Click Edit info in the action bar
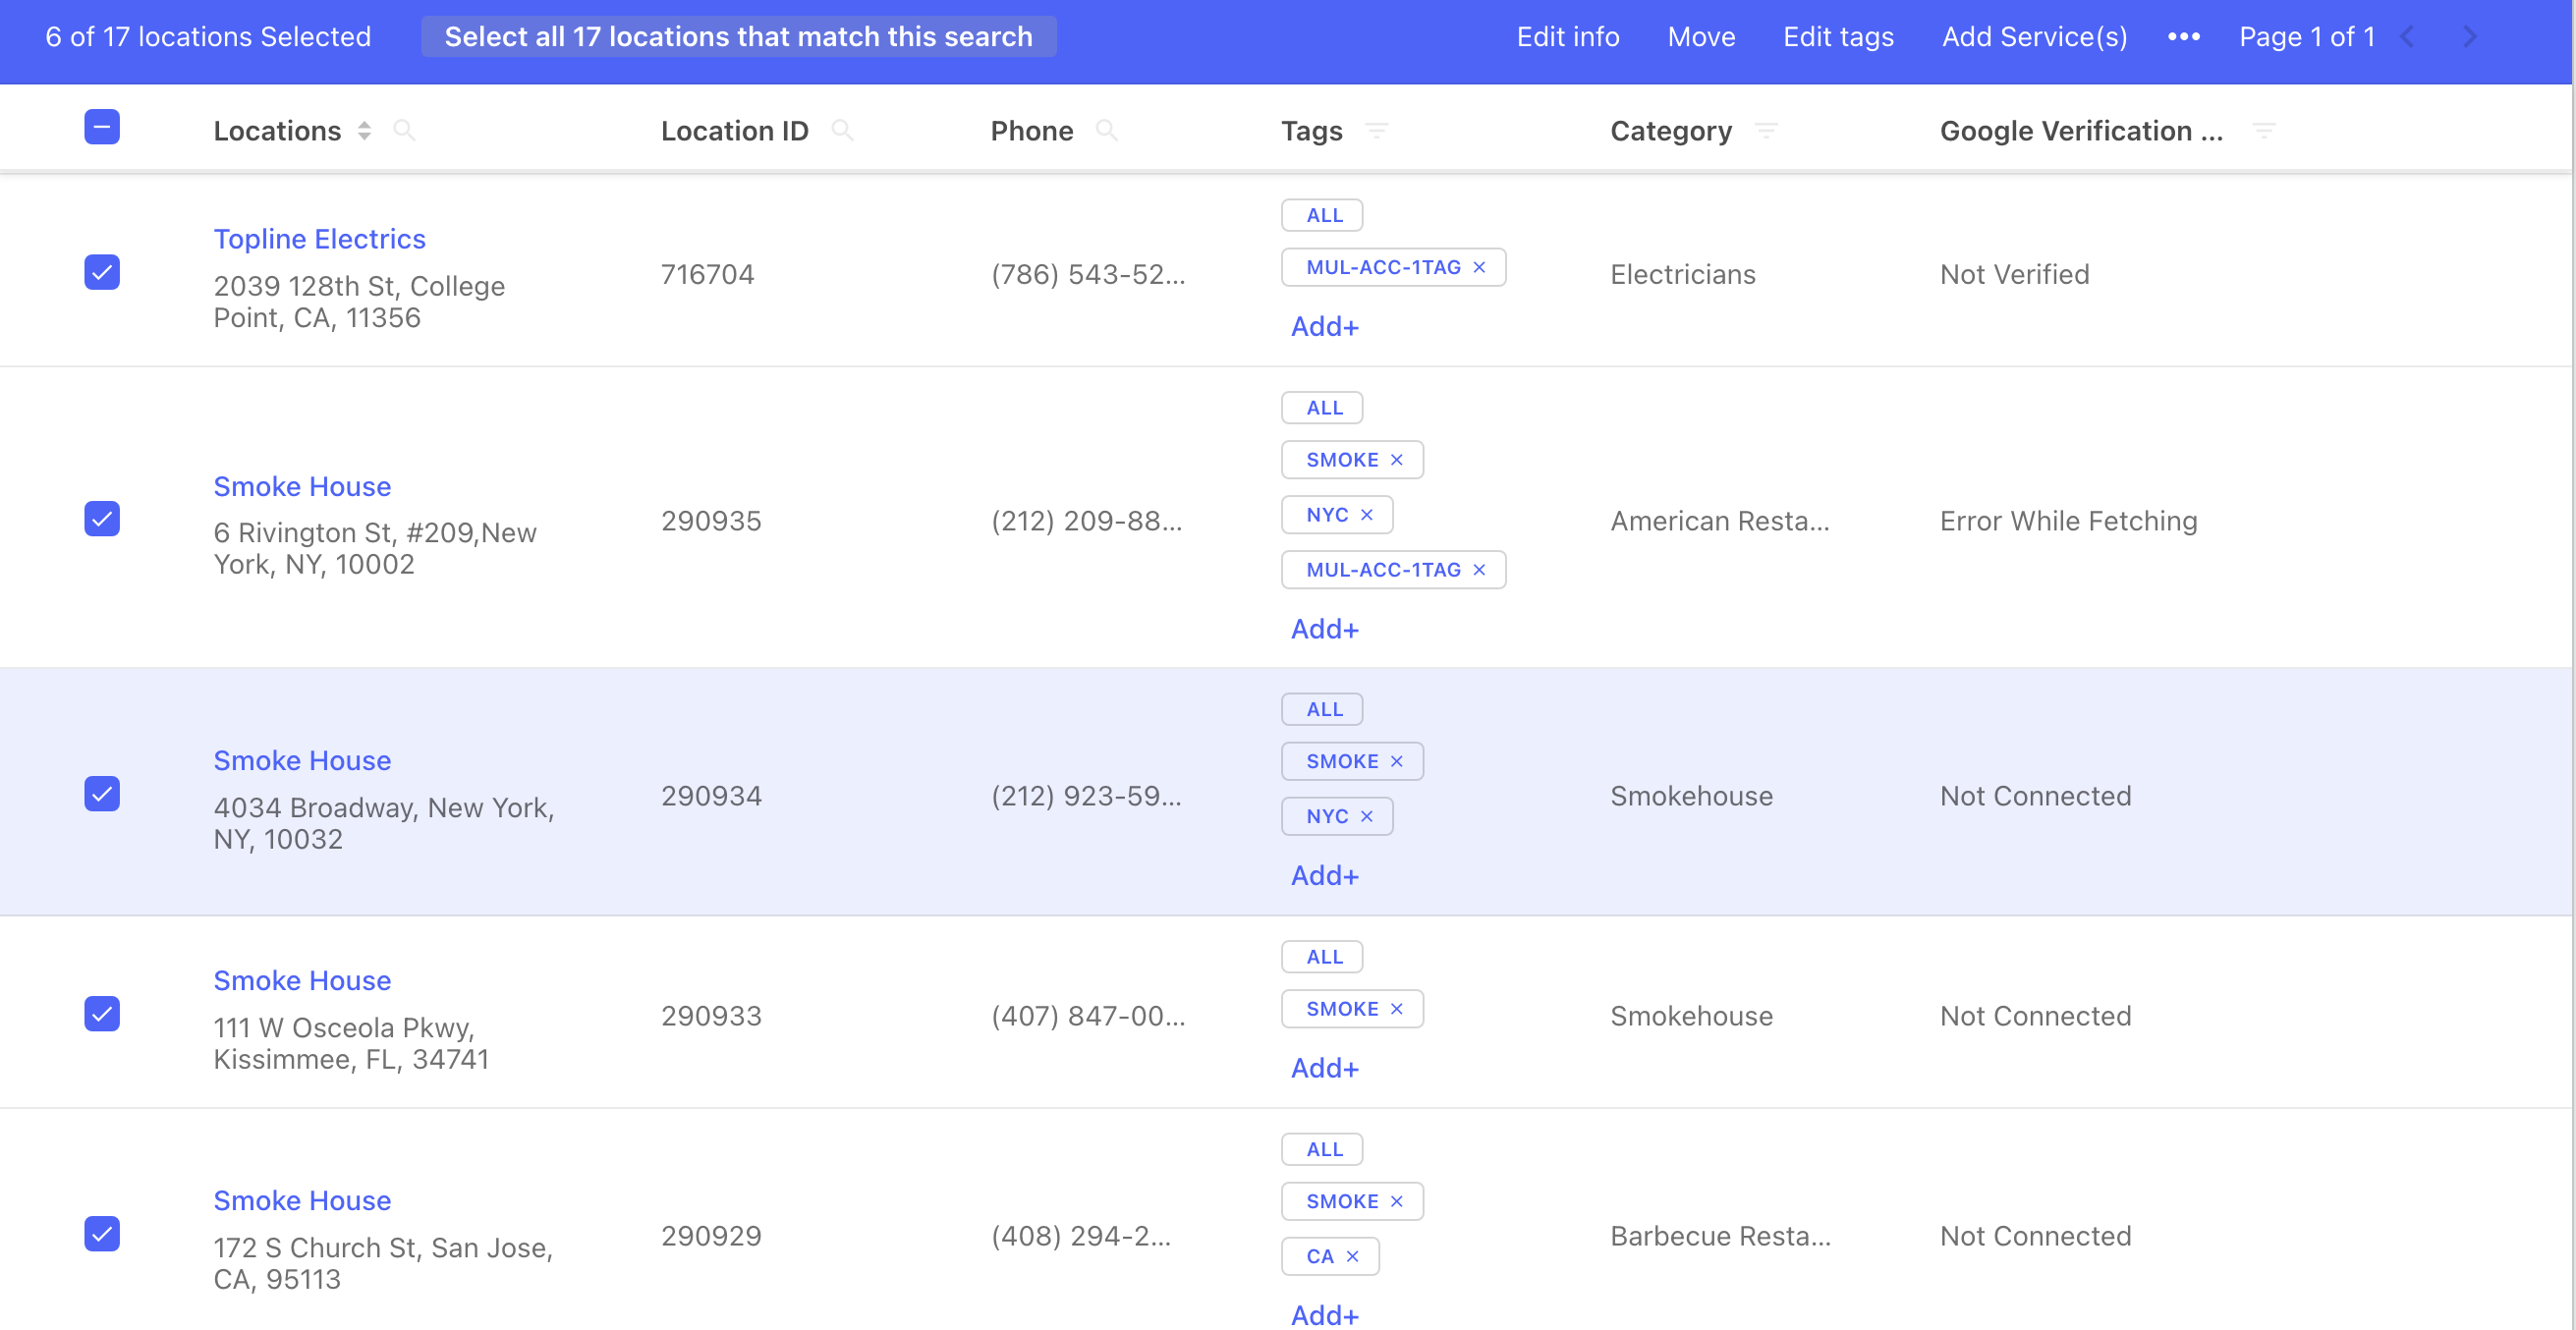The image size is (2576, 1330). pyautogui.click(x=1567, y=37)
